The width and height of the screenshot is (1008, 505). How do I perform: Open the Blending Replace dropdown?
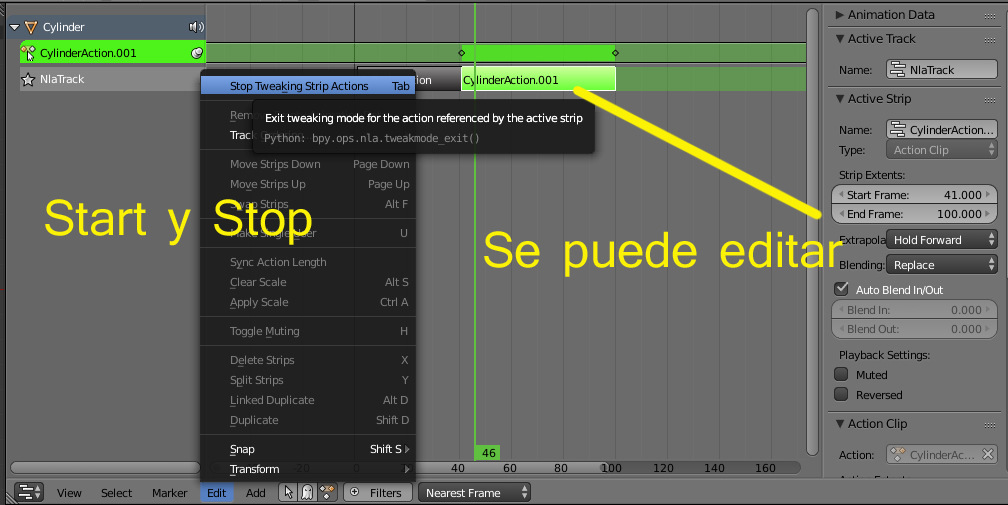[942, 265]
